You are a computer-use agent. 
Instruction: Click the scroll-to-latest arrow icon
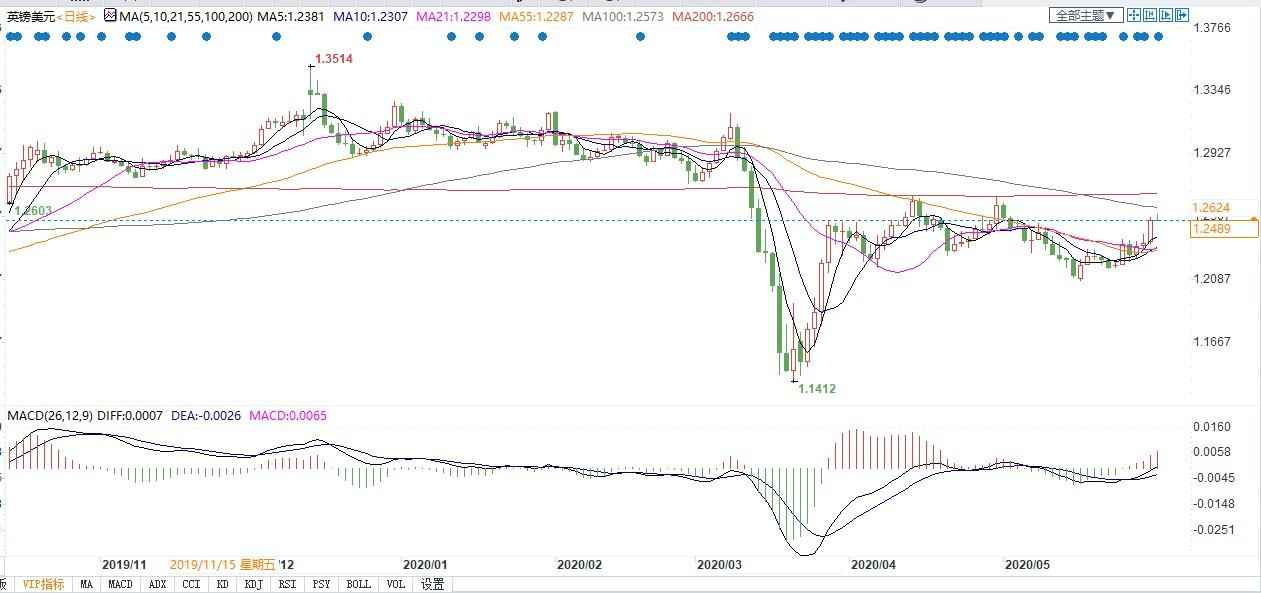(x=1182, y=15)
